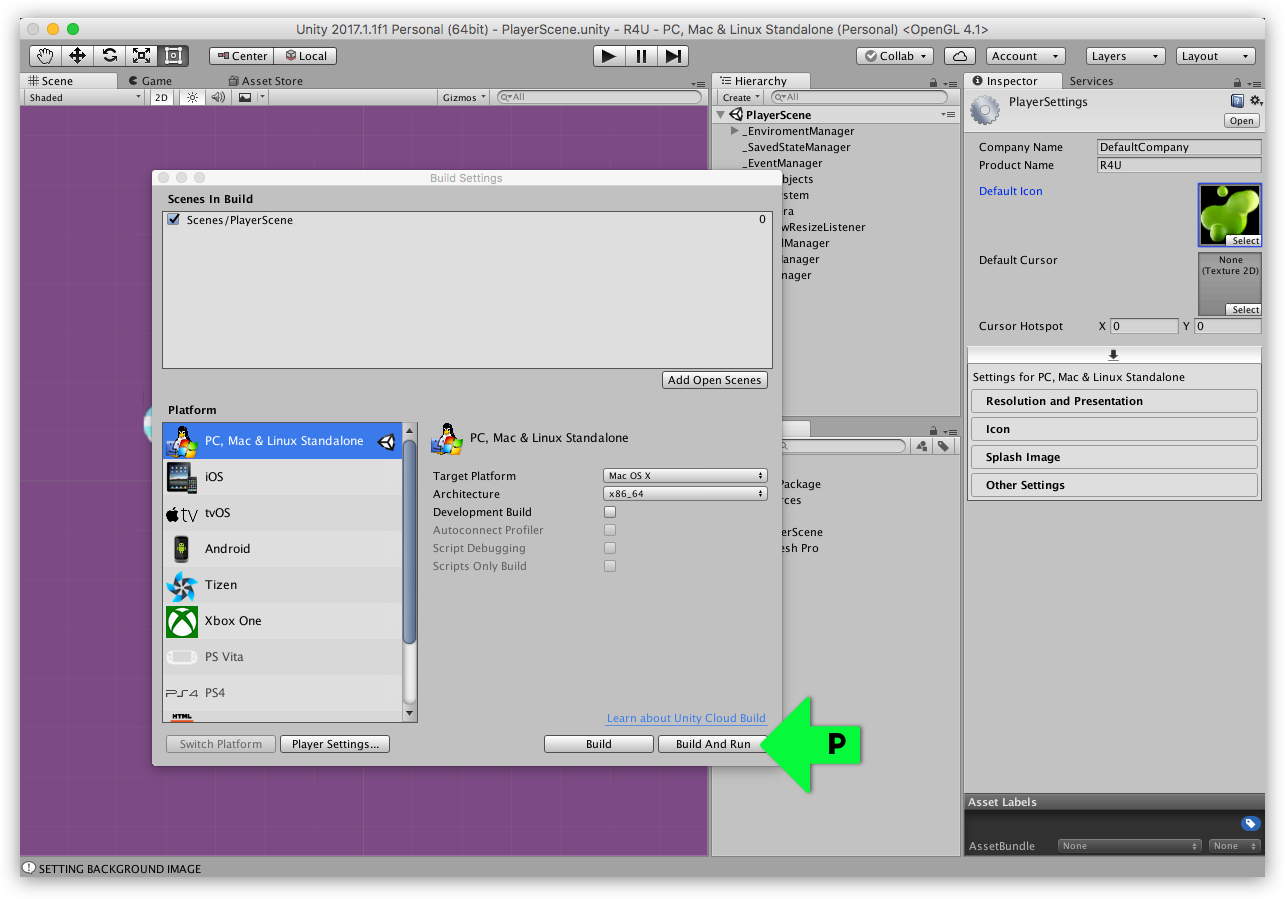
Task: Open the Hierarchy Create dropdown
Action: (x=741, y=97)
